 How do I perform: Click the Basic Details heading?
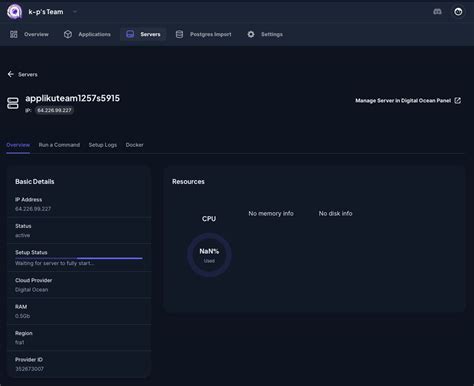click(35, 182)
